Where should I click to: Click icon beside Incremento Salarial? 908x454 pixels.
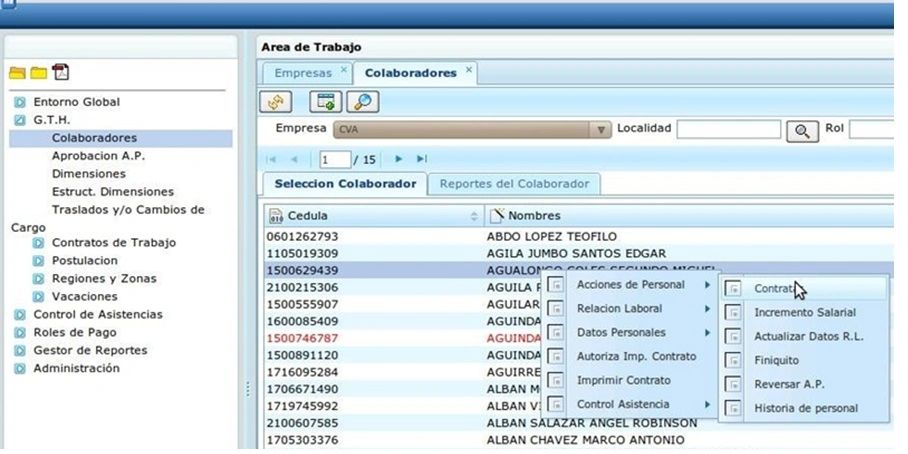(733, 312)
